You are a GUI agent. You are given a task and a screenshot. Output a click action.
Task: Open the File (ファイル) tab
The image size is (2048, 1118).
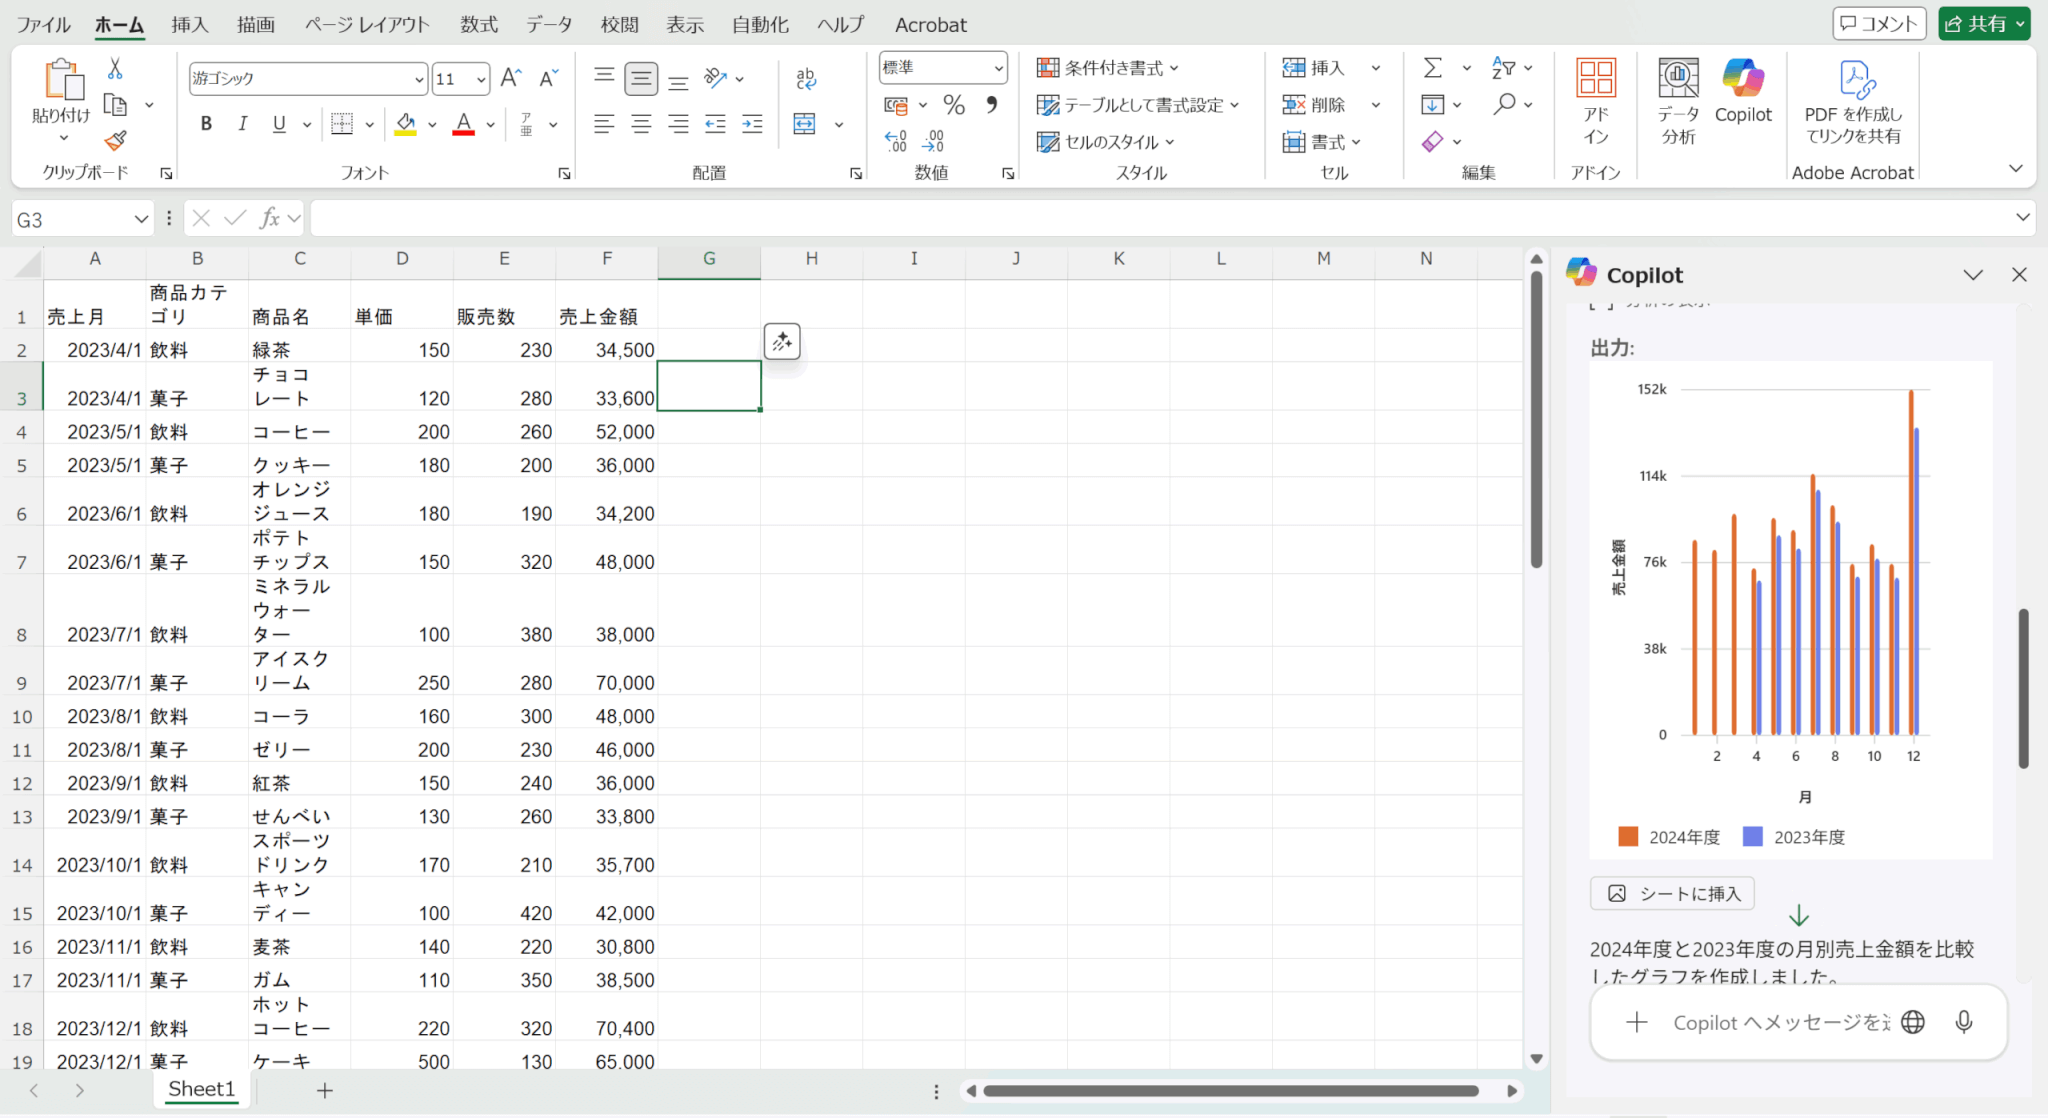pos(43,24)
